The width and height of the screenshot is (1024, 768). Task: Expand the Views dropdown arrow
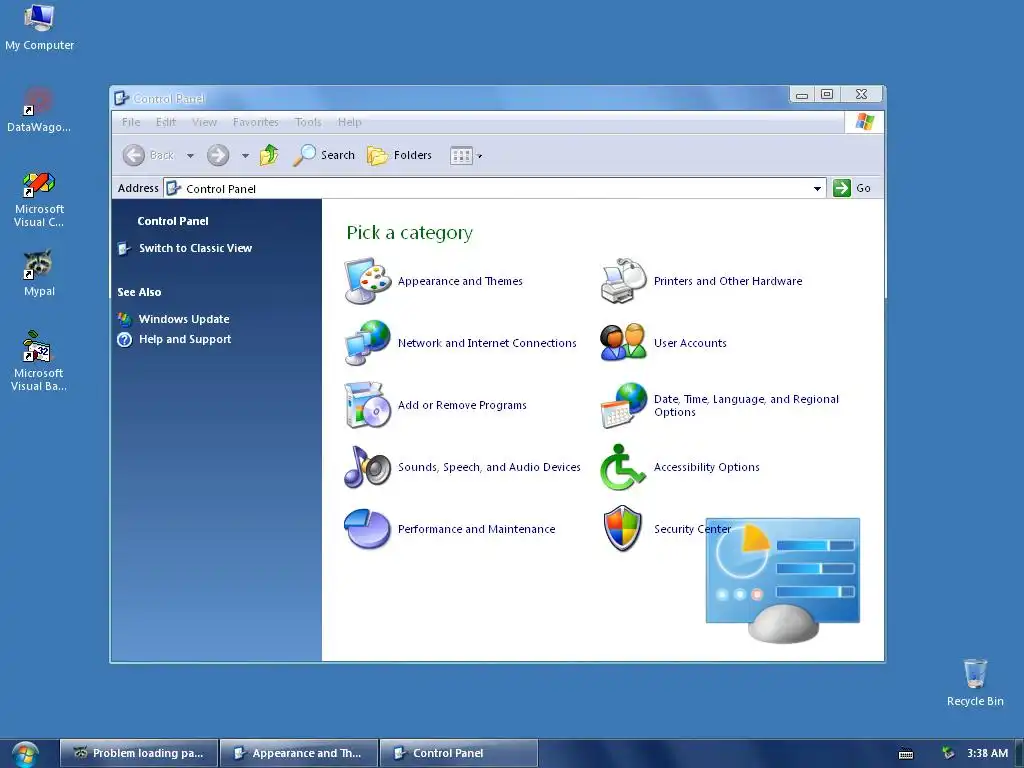479,156
